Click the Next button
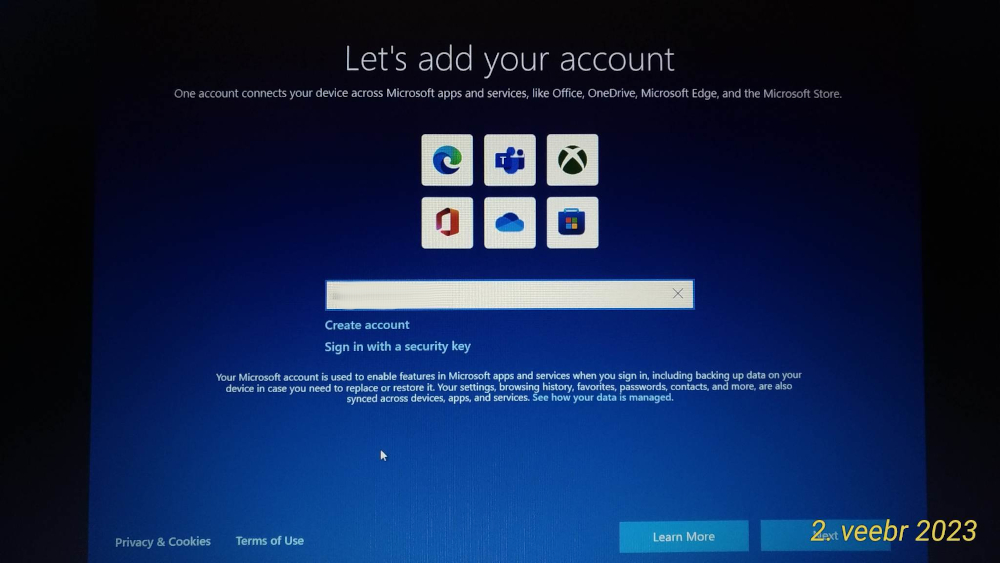The image size is (1000, 563). [x=826, y=536]
